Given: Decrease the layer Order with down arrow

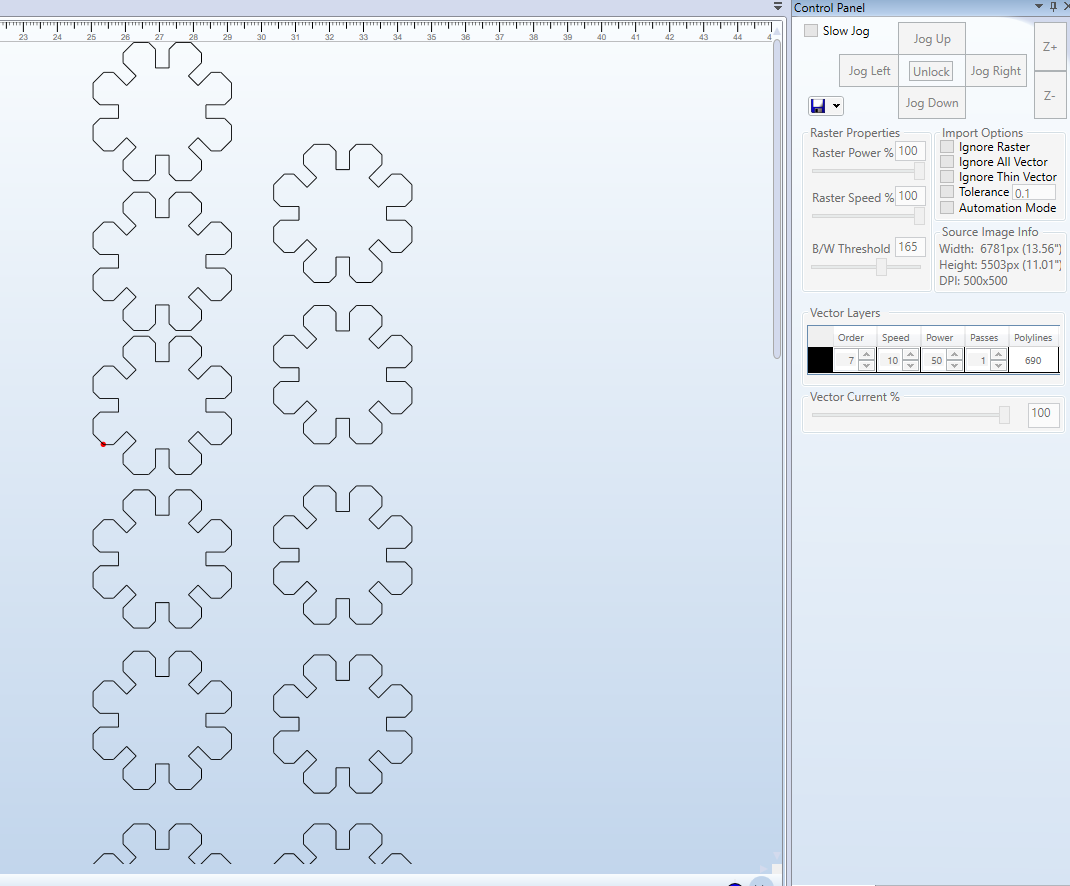Looking at the screenshot, I should pos(867,365).
